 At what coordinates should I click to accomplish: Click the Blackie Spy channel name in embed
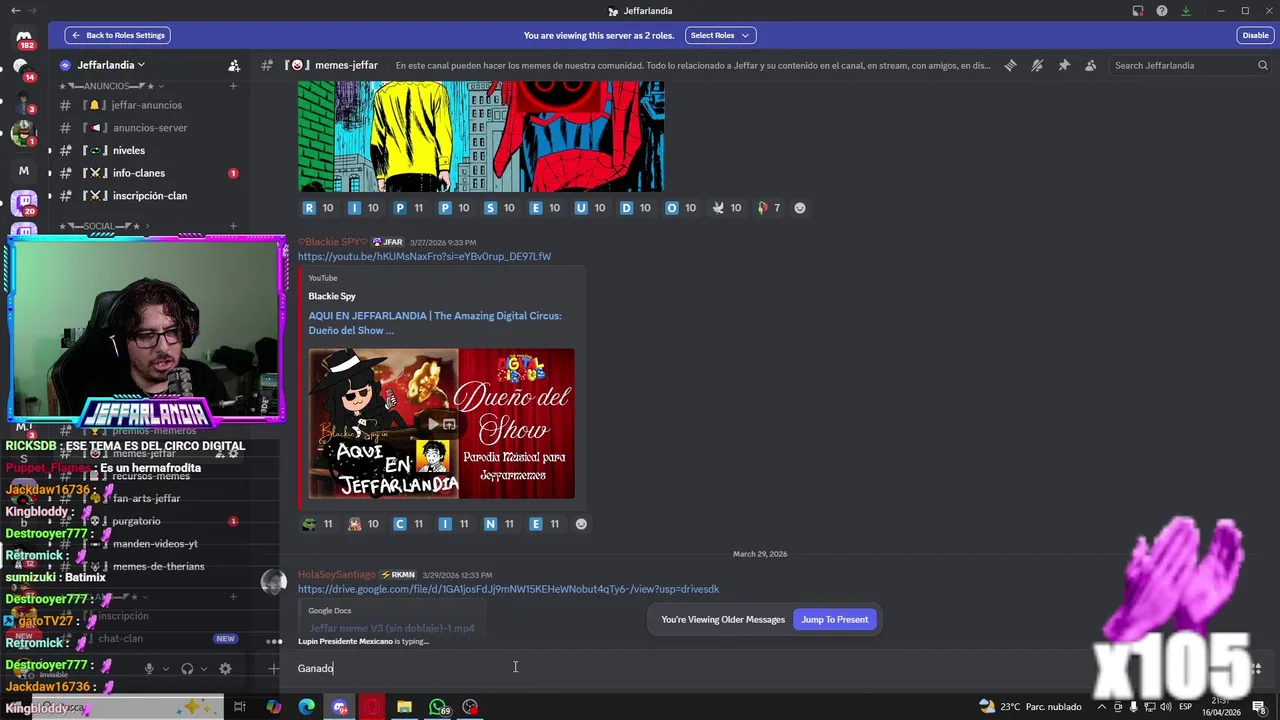click(x=332, y=296)
